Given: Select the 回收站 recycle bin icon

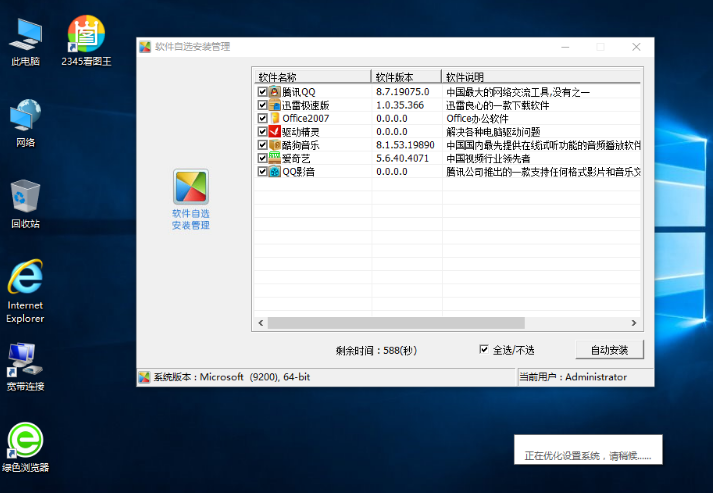Looking at the screenshot, I should (25, 204).
